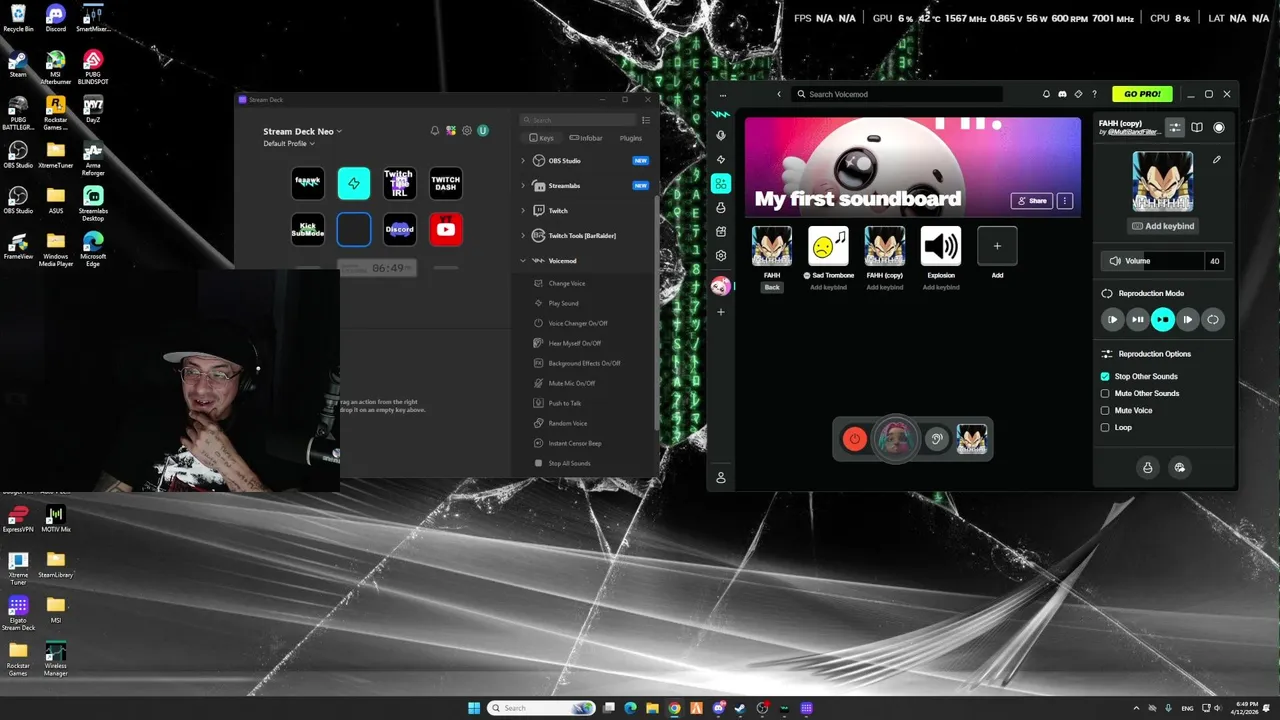Open soundboard three-dot options menu
Viewport: 1280px width, 720px height.
[x=1065, y=201]
